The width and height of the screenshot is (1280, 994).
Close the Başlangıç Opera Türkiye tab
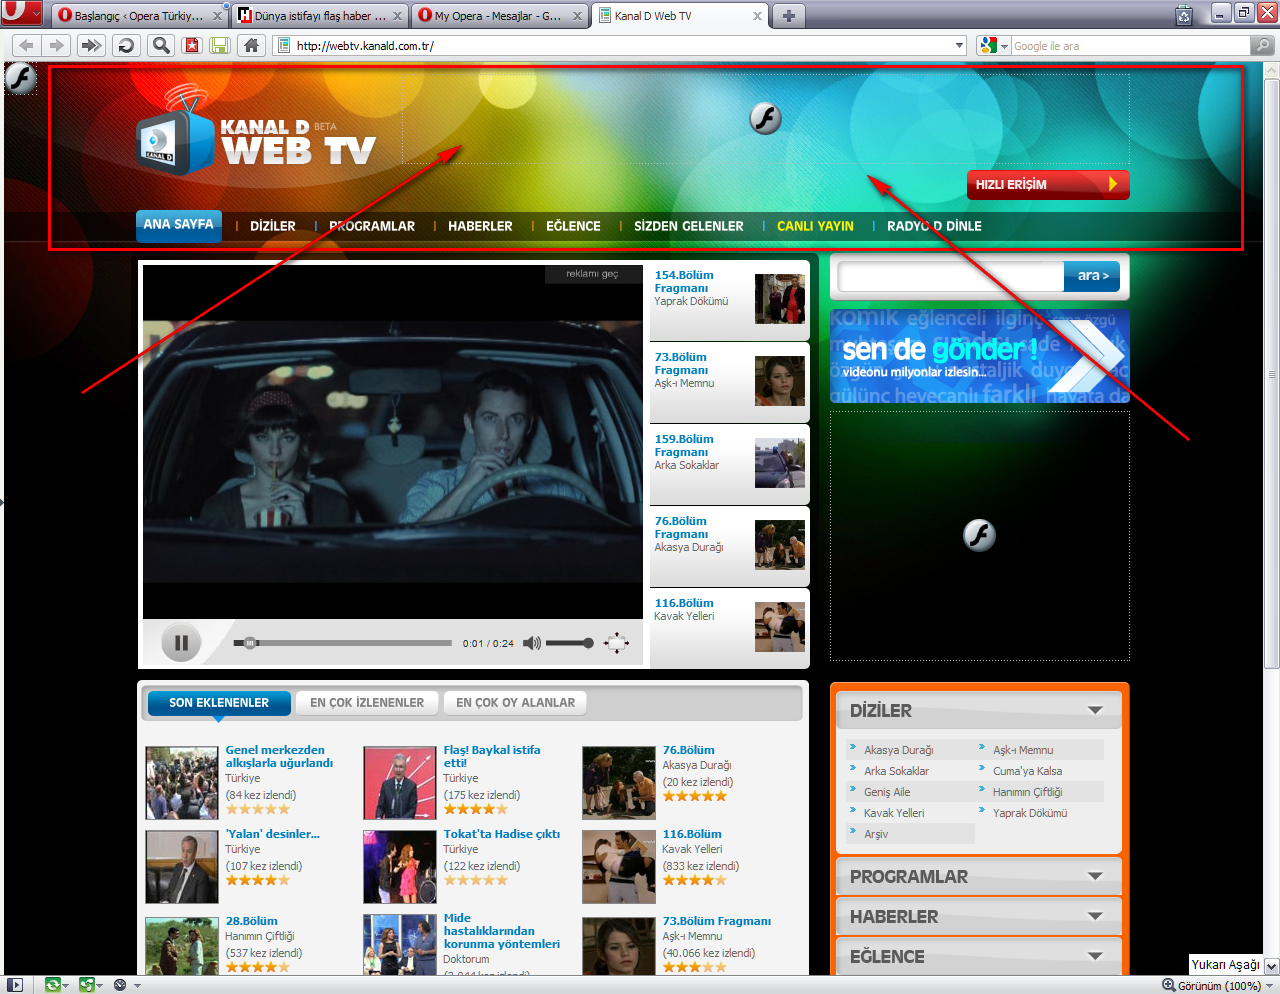click(217, 16)
